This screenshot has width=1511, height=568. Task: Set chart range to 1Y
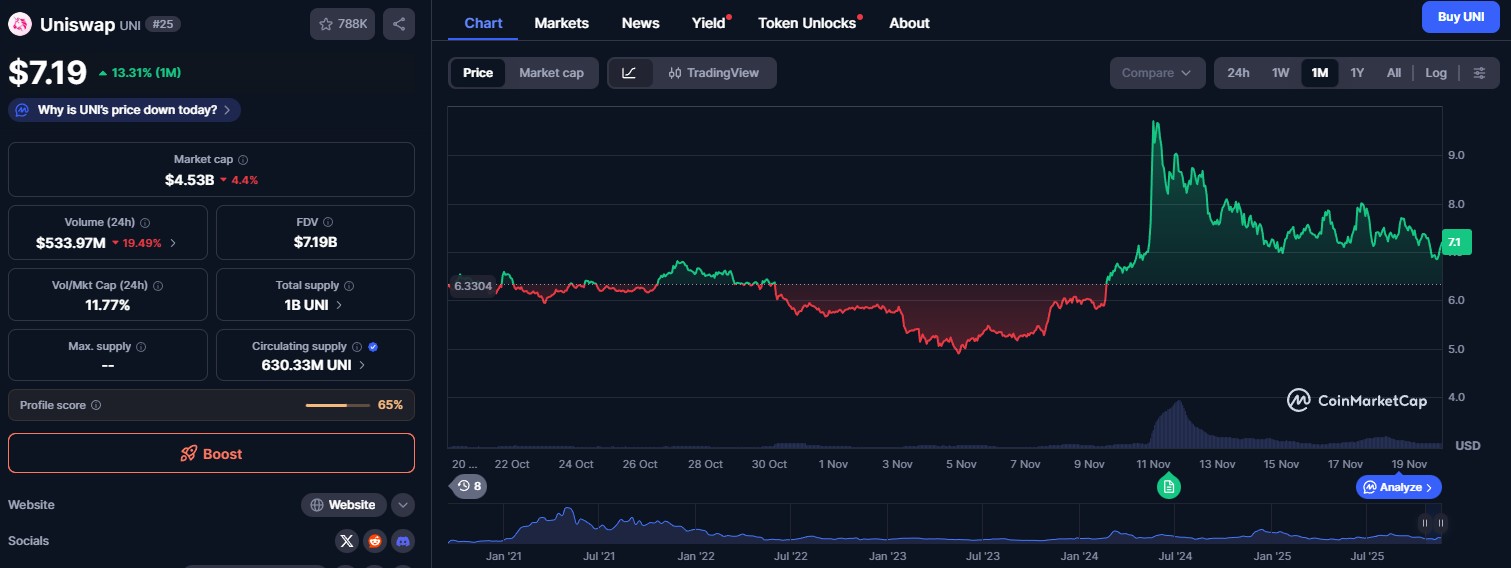coord(1357,73)
